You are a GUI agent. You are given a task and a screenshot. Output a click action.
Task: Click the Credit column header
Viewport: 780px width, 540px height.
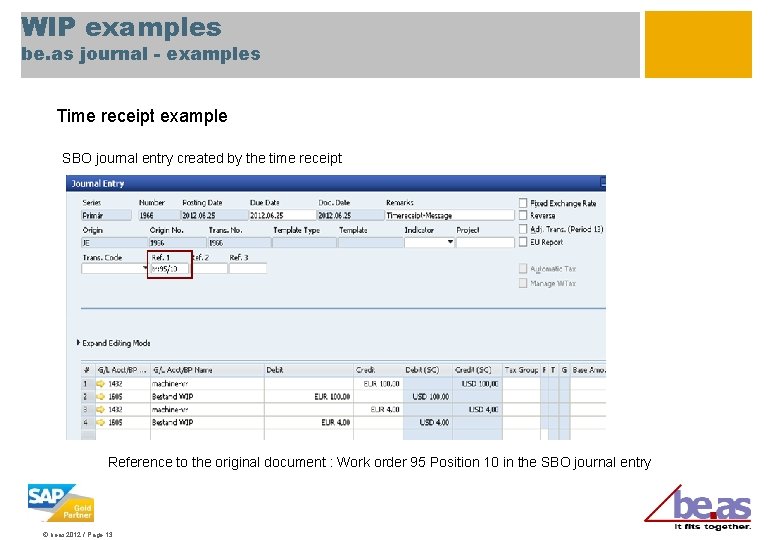point(378,370)
